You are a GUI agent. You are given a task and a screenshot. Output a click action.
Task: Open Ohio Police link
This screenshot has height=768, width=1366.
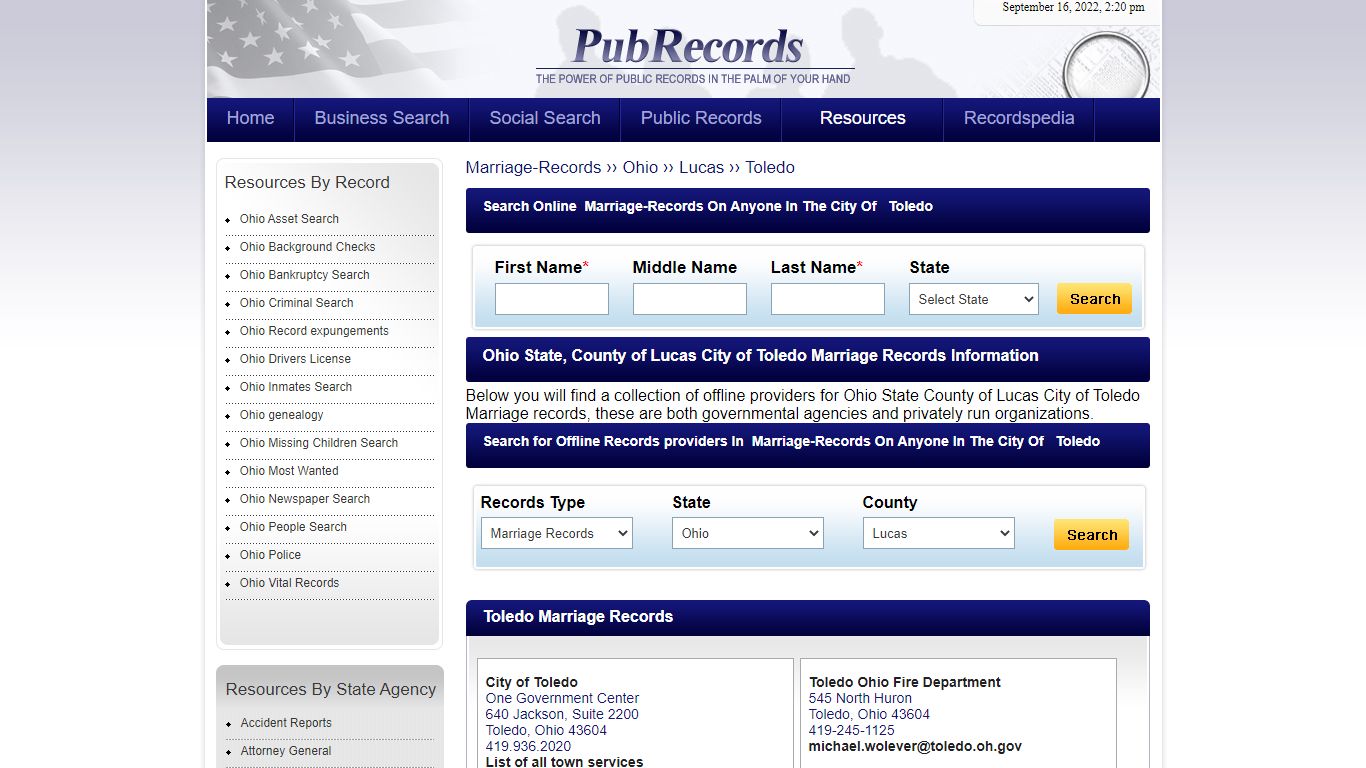[270, 555]
